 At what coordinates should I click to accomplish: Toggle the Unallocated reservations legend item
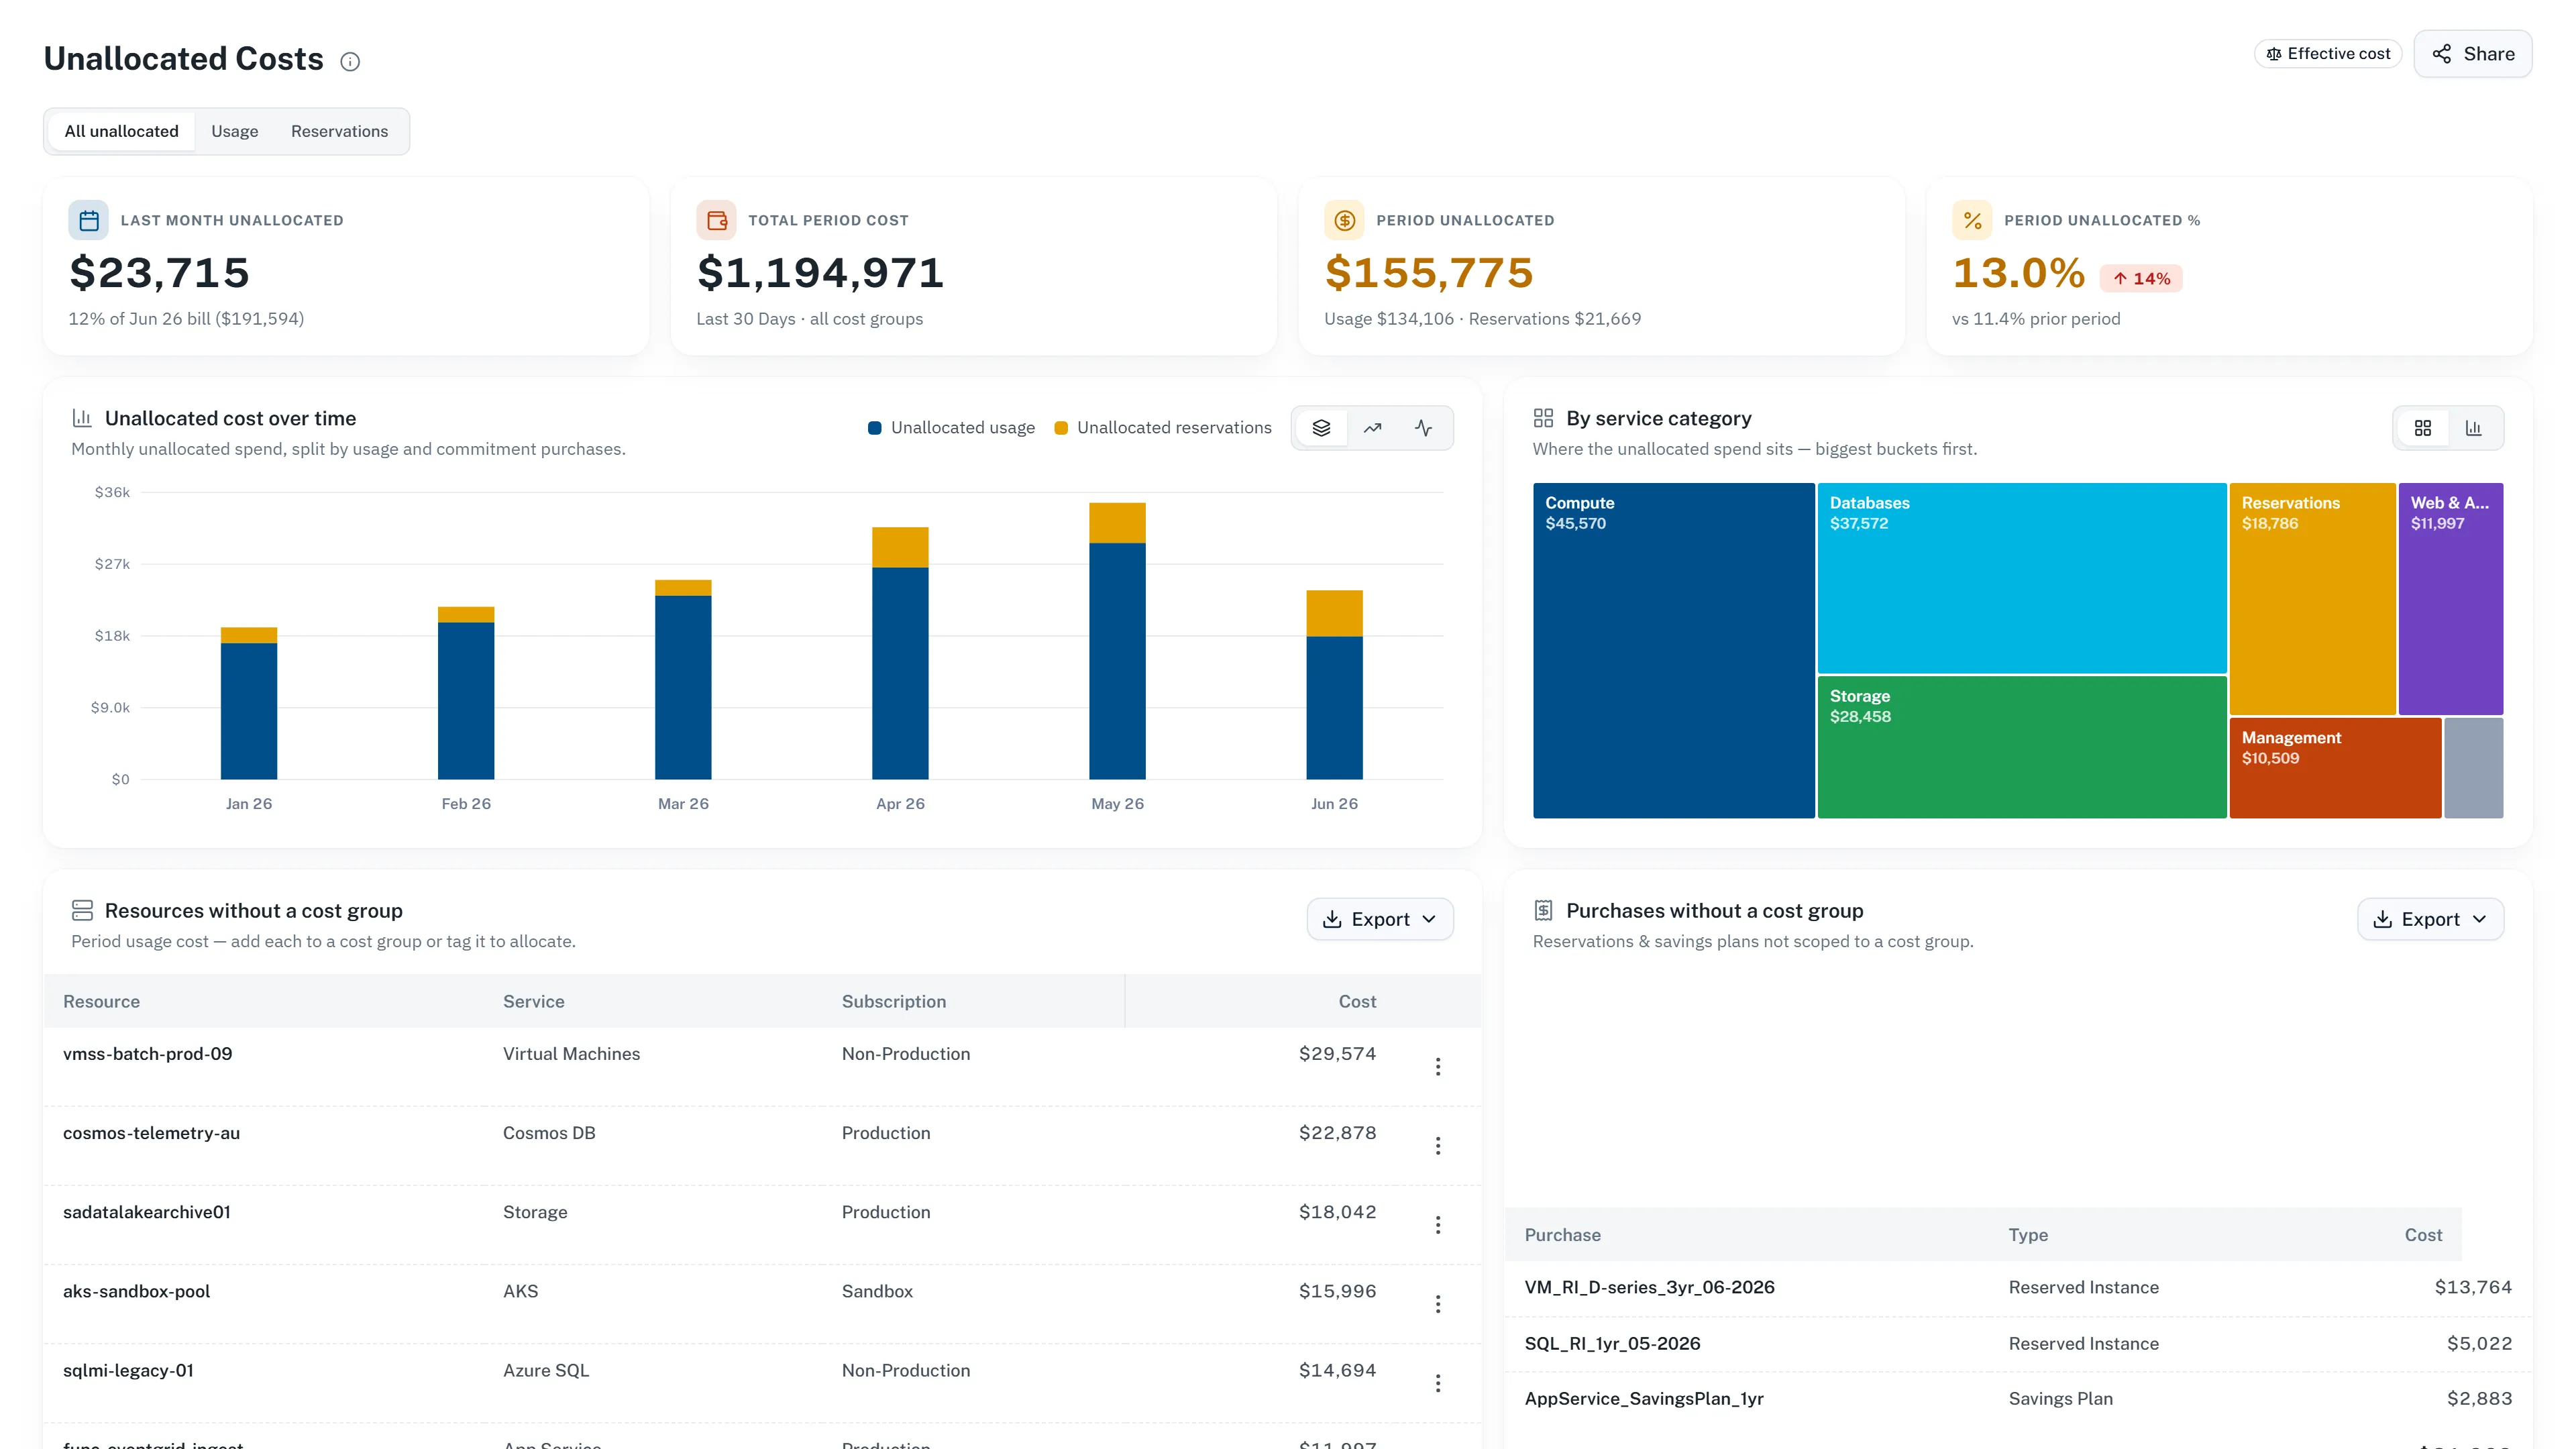pos(1163,428)
